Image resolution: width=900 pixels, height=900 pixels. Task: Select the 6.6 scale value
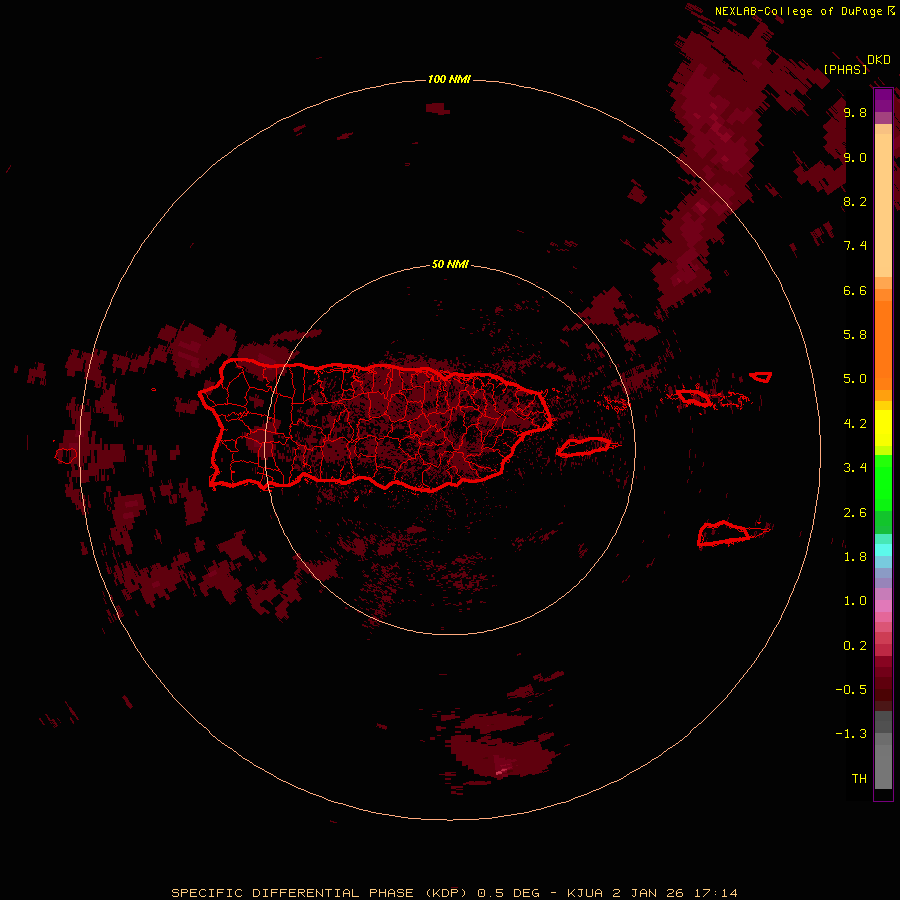click(855, 290)
